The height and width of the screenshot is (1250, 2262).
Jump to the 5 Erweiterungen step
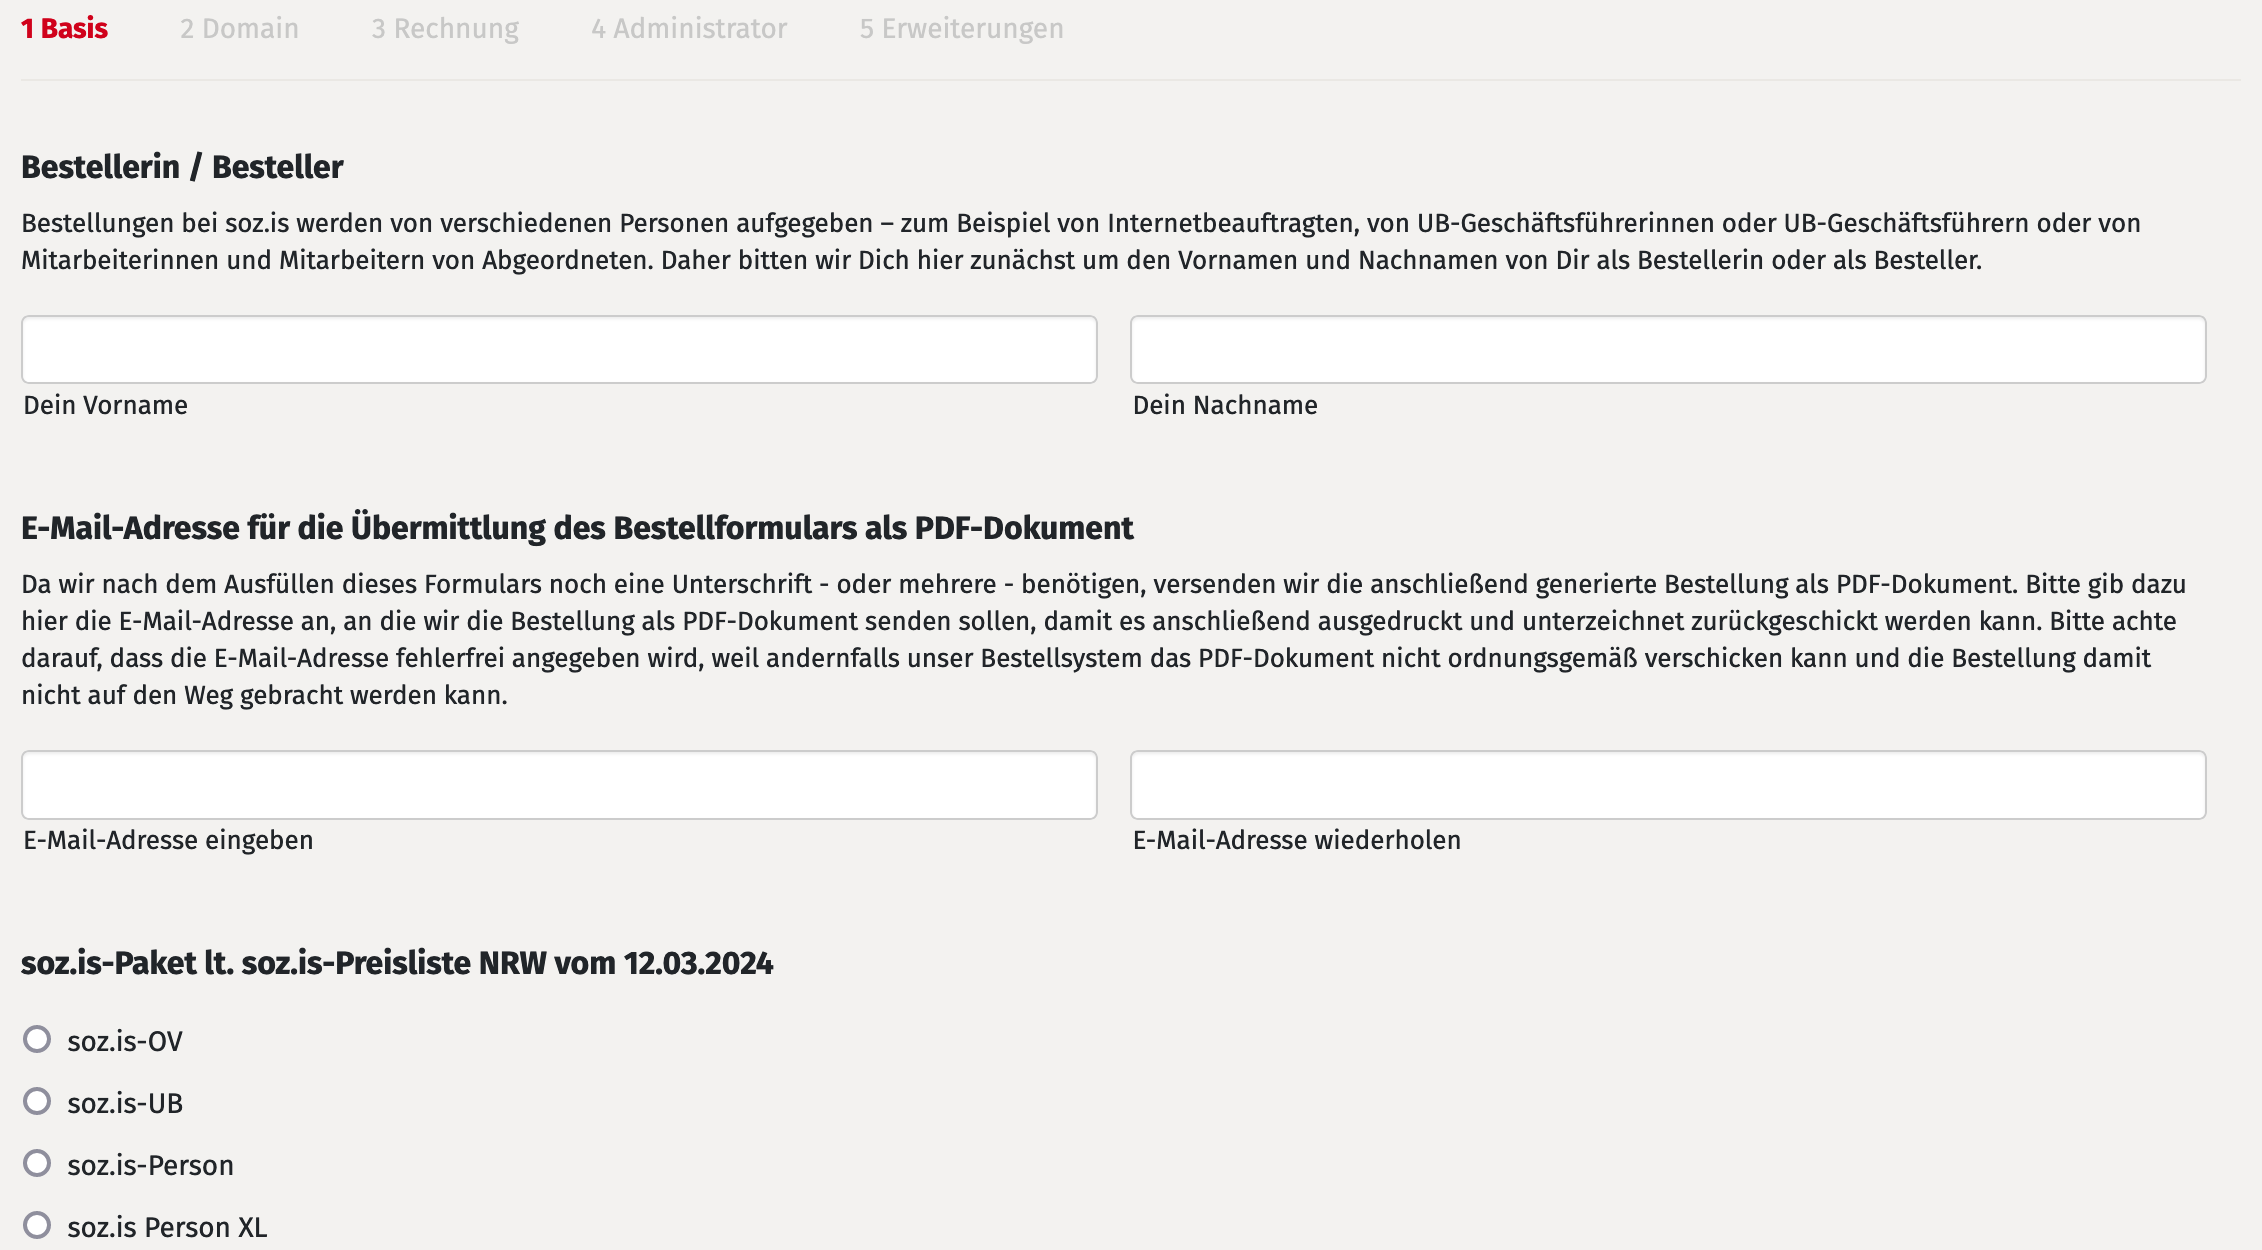[961, 29]
